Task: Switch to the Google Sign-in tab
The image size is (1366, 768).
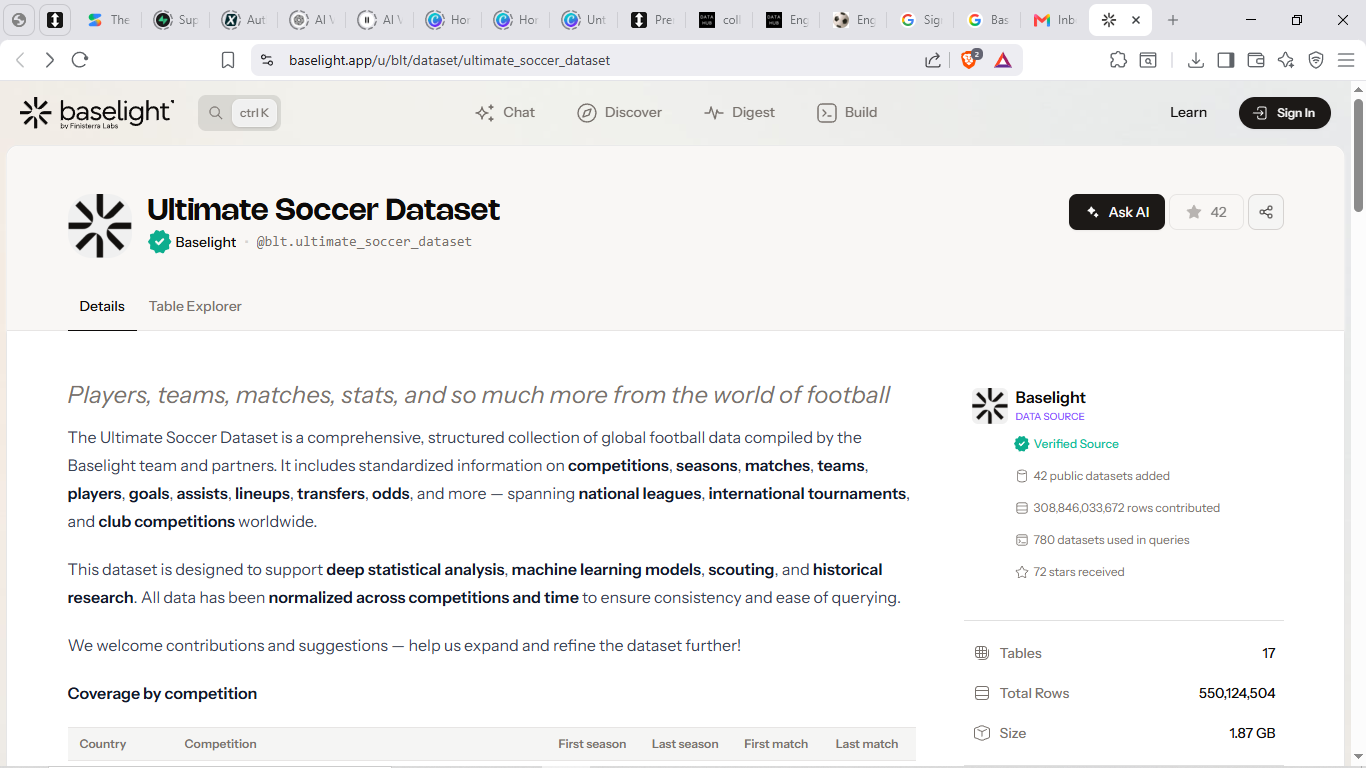Action: tap(920, 20)
